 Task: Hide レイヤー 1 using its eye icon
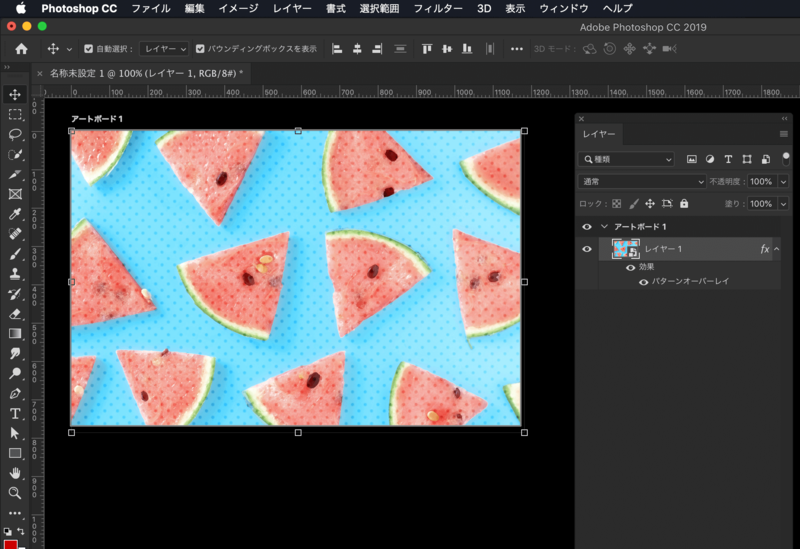click(587, 249)
